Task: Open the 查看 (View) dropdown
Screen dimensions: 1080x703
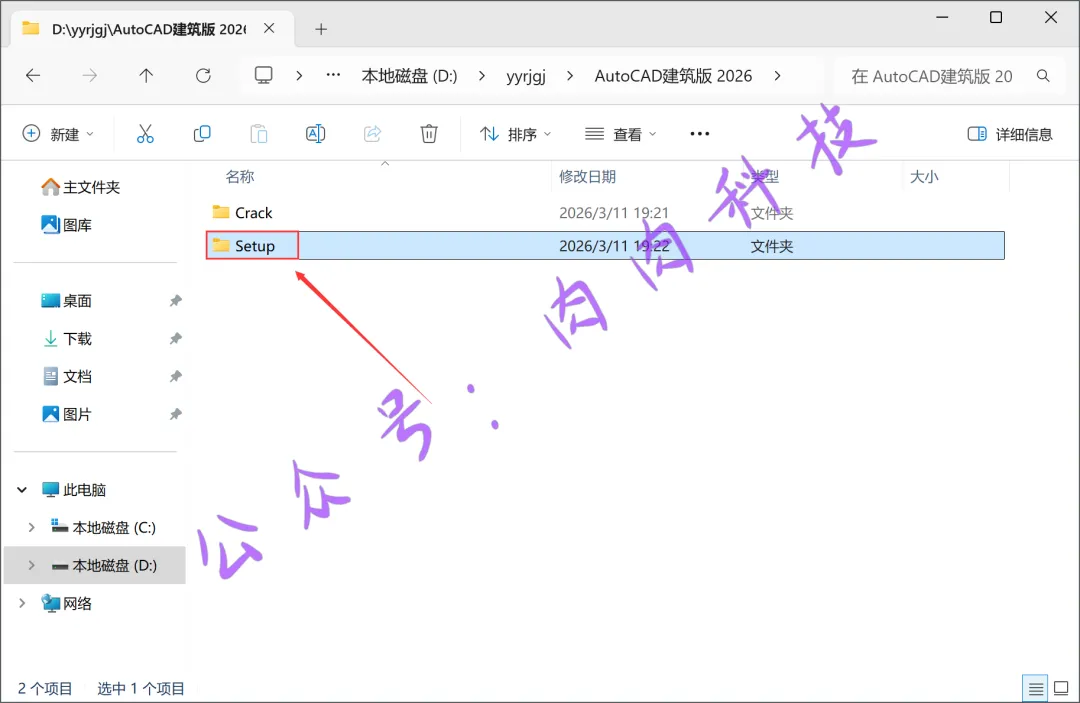Action: [x=621, y=134]
